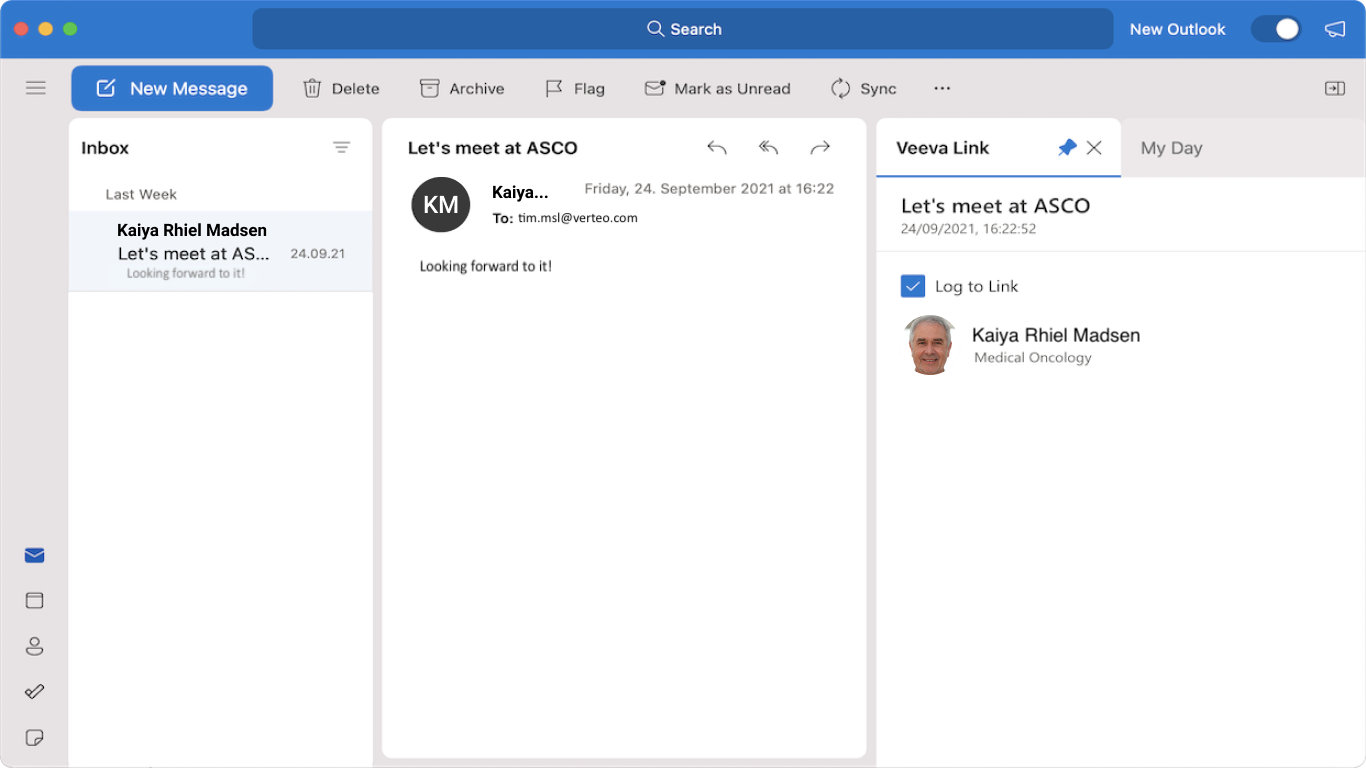Click the Let's meet at ASCO title in Veeva panel
The image size is (1366, 768).
(995, 206)
